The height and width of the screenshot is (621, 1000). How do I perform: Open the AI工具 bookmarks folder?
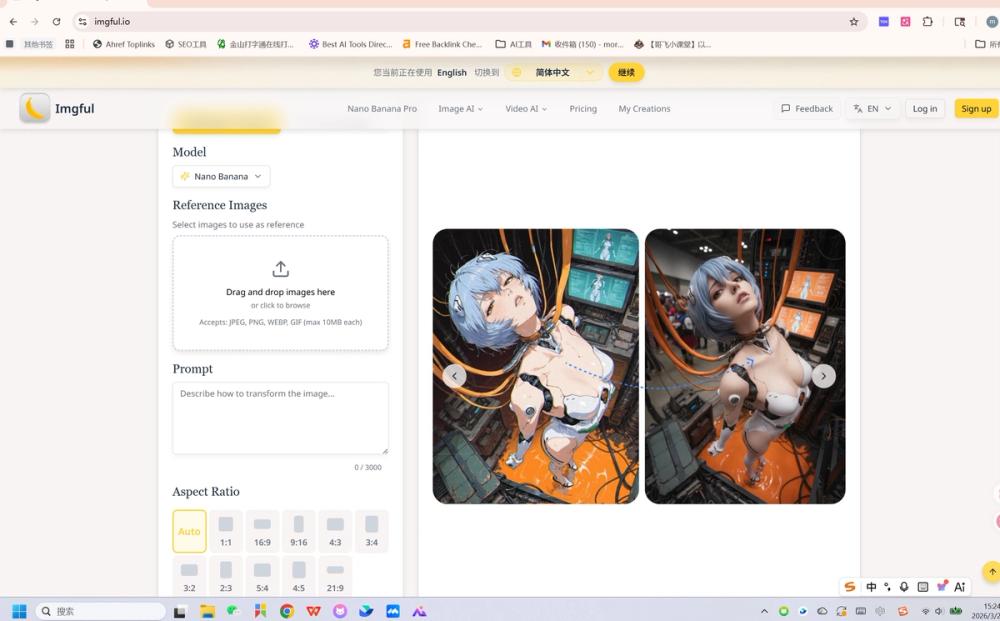(x=513, y=44)
